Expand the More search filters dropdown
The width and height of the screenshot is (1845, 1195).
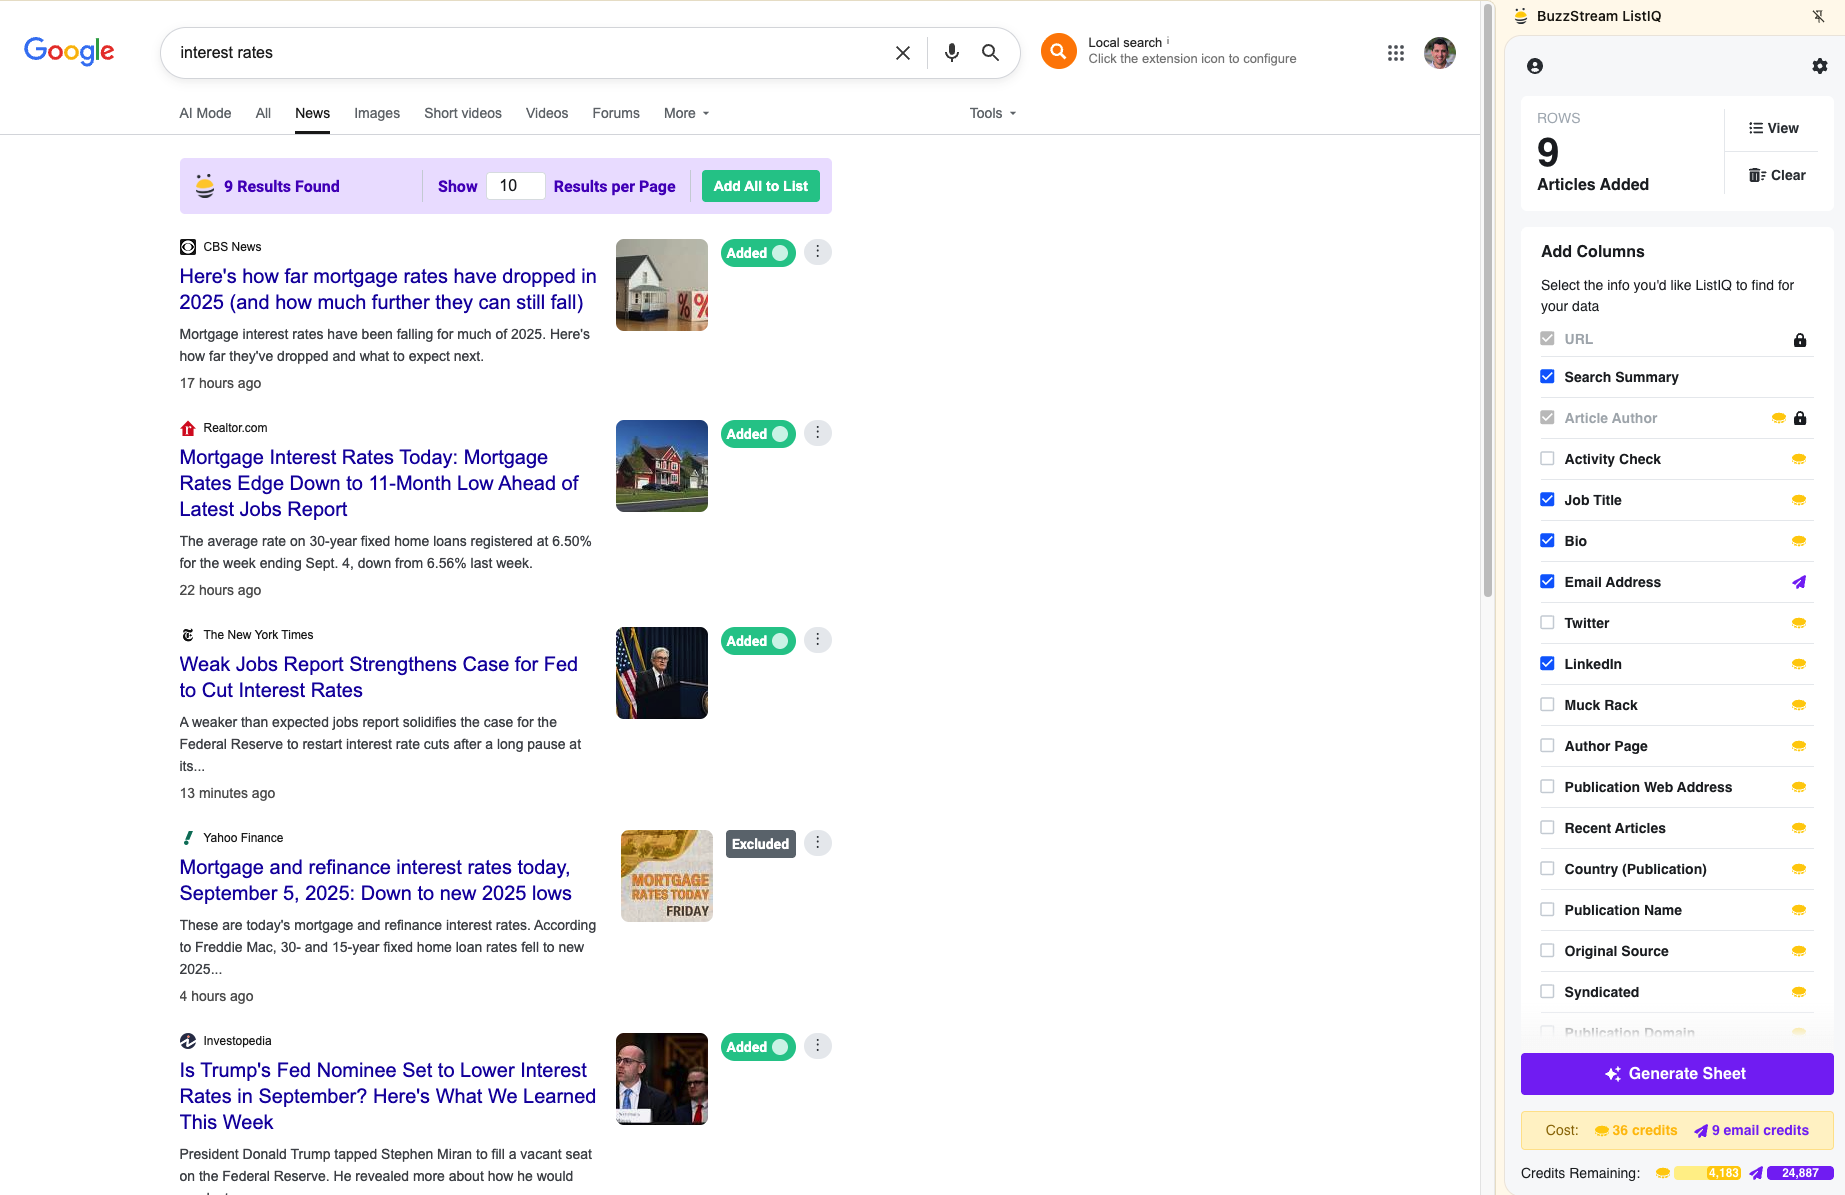[x=686, y=113]
